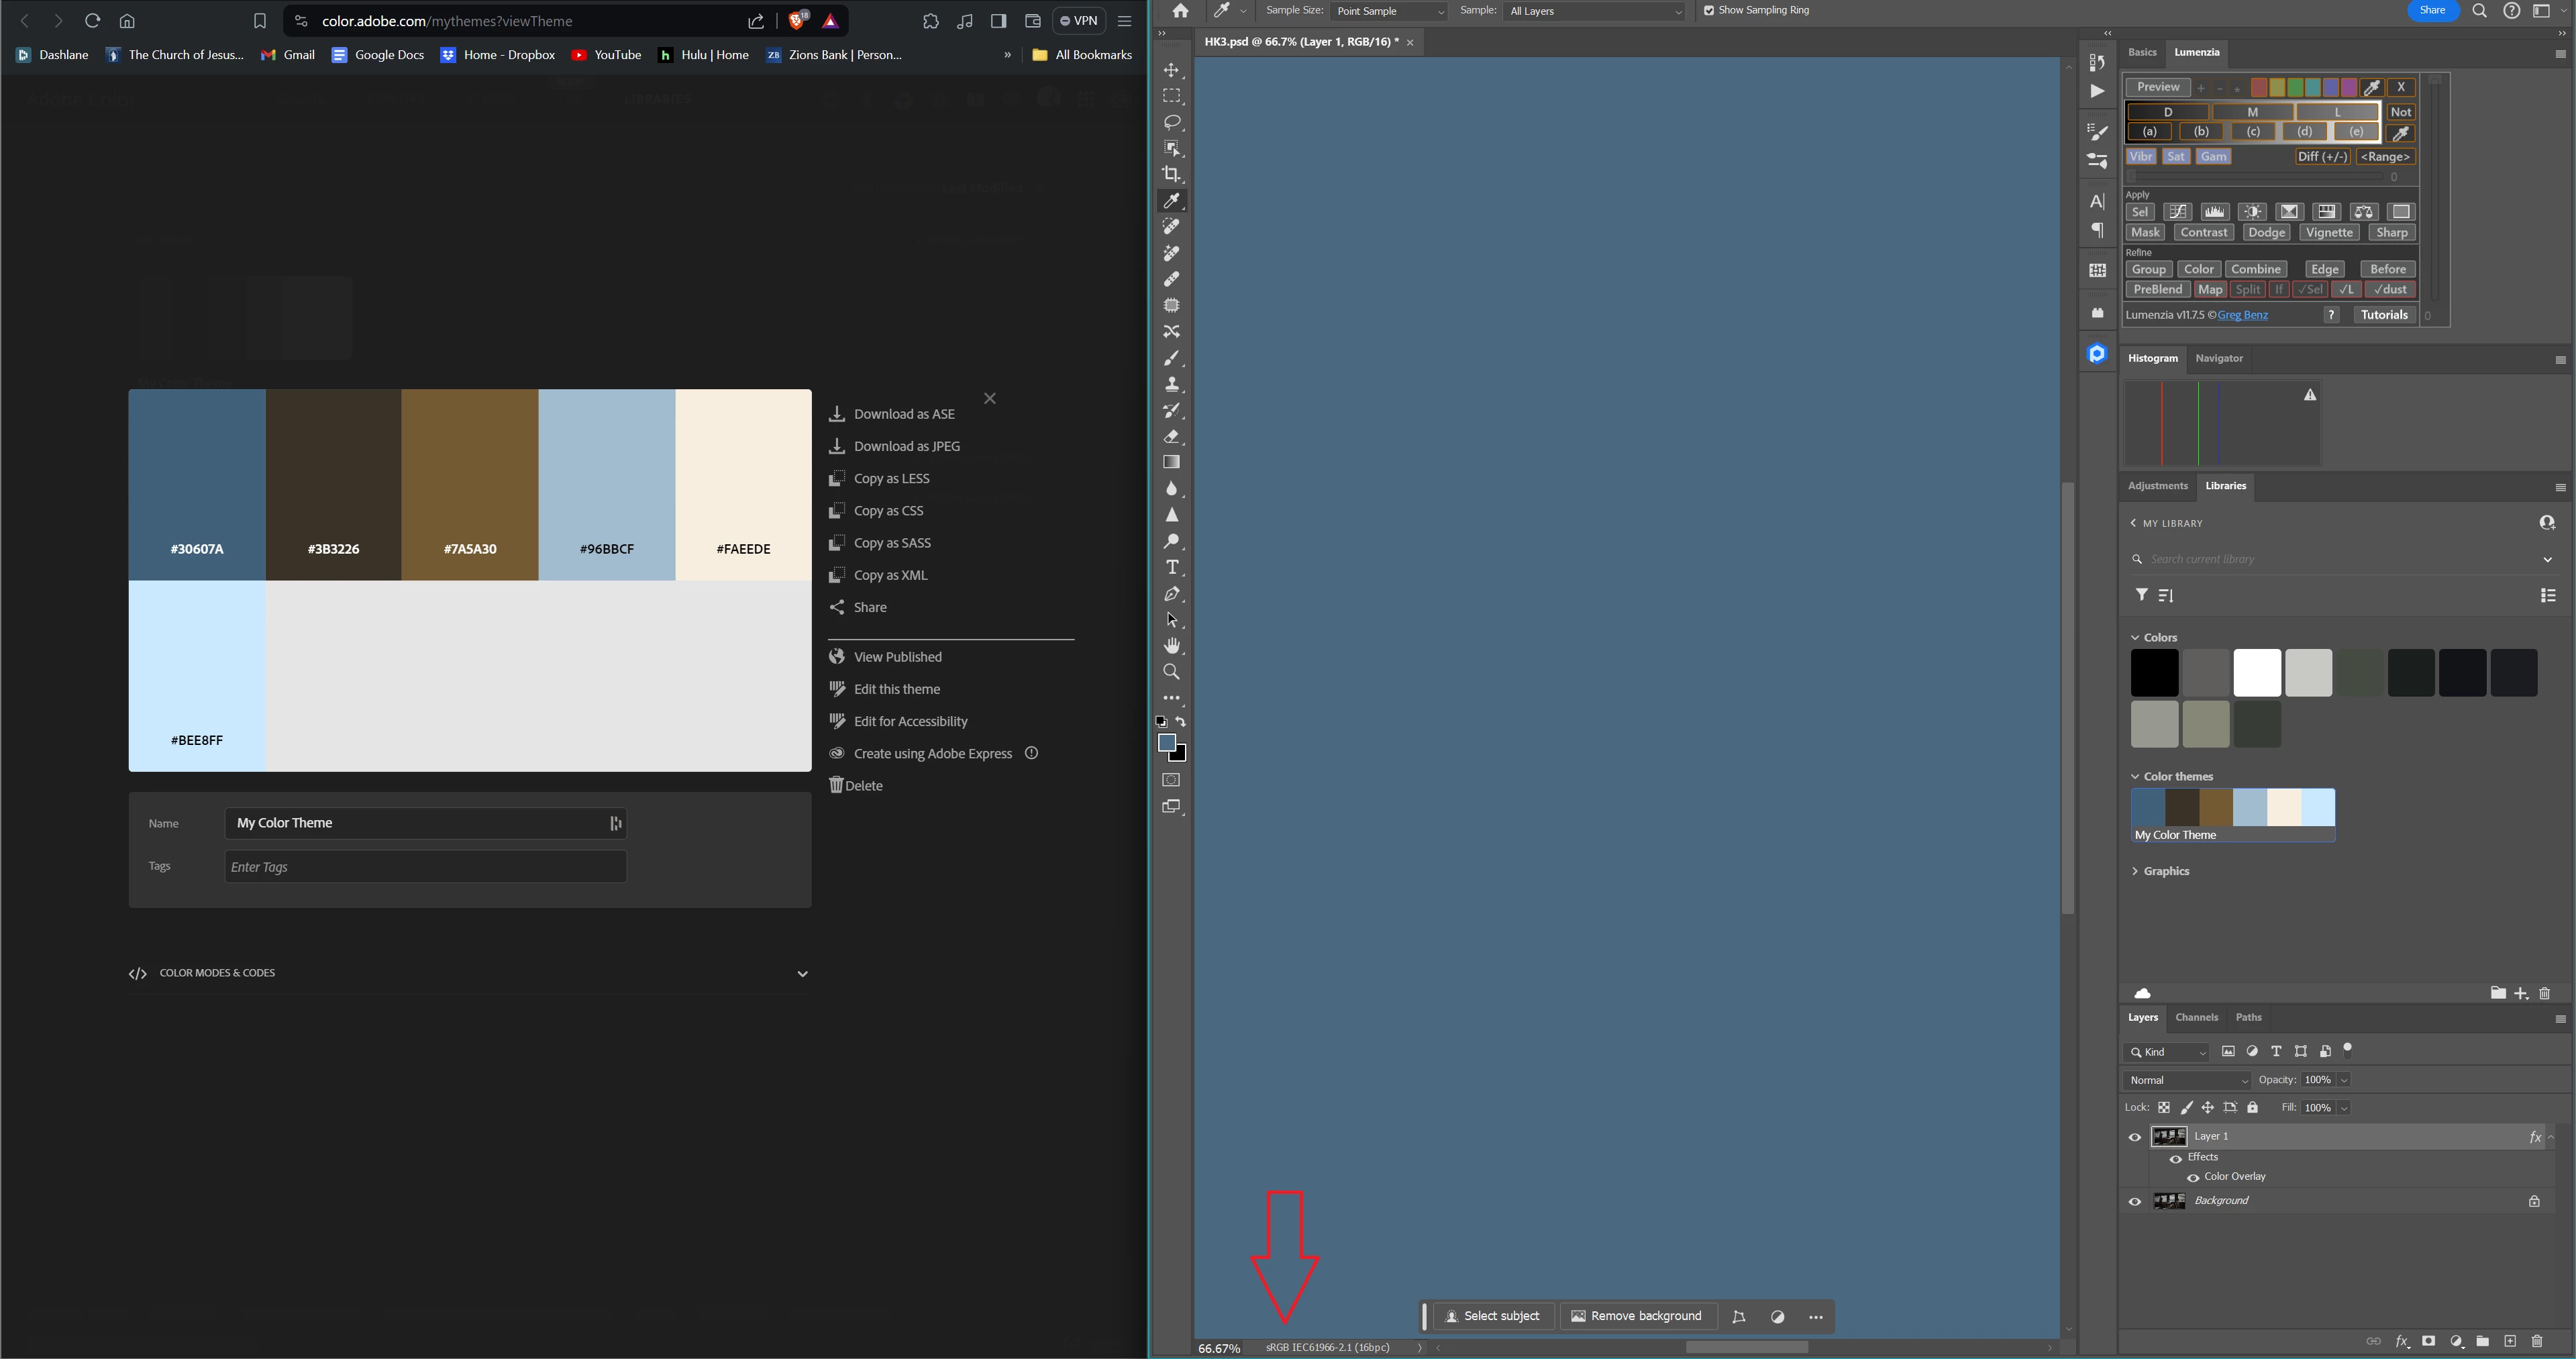The image size is (2576, 1359).
Task: Select the Clone Stamp tool
Action: pos(1171,384)
